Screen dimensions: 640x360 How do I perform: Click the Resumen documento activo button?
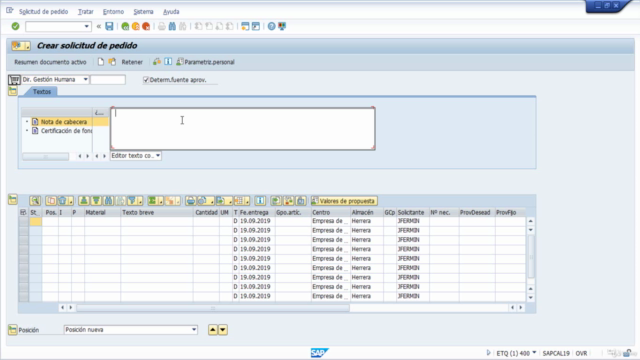pos(50,62)
